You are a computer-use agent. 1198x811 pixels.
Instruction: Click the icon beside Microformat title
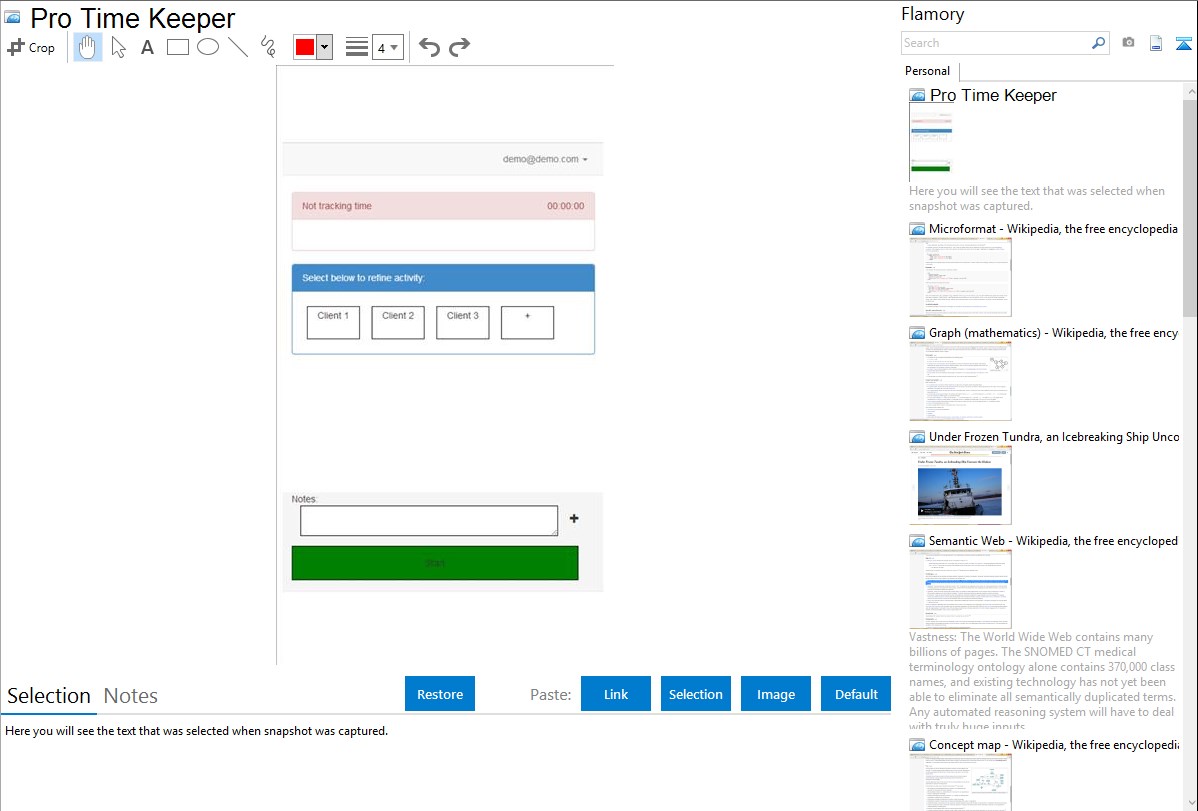tap(918, 229)
